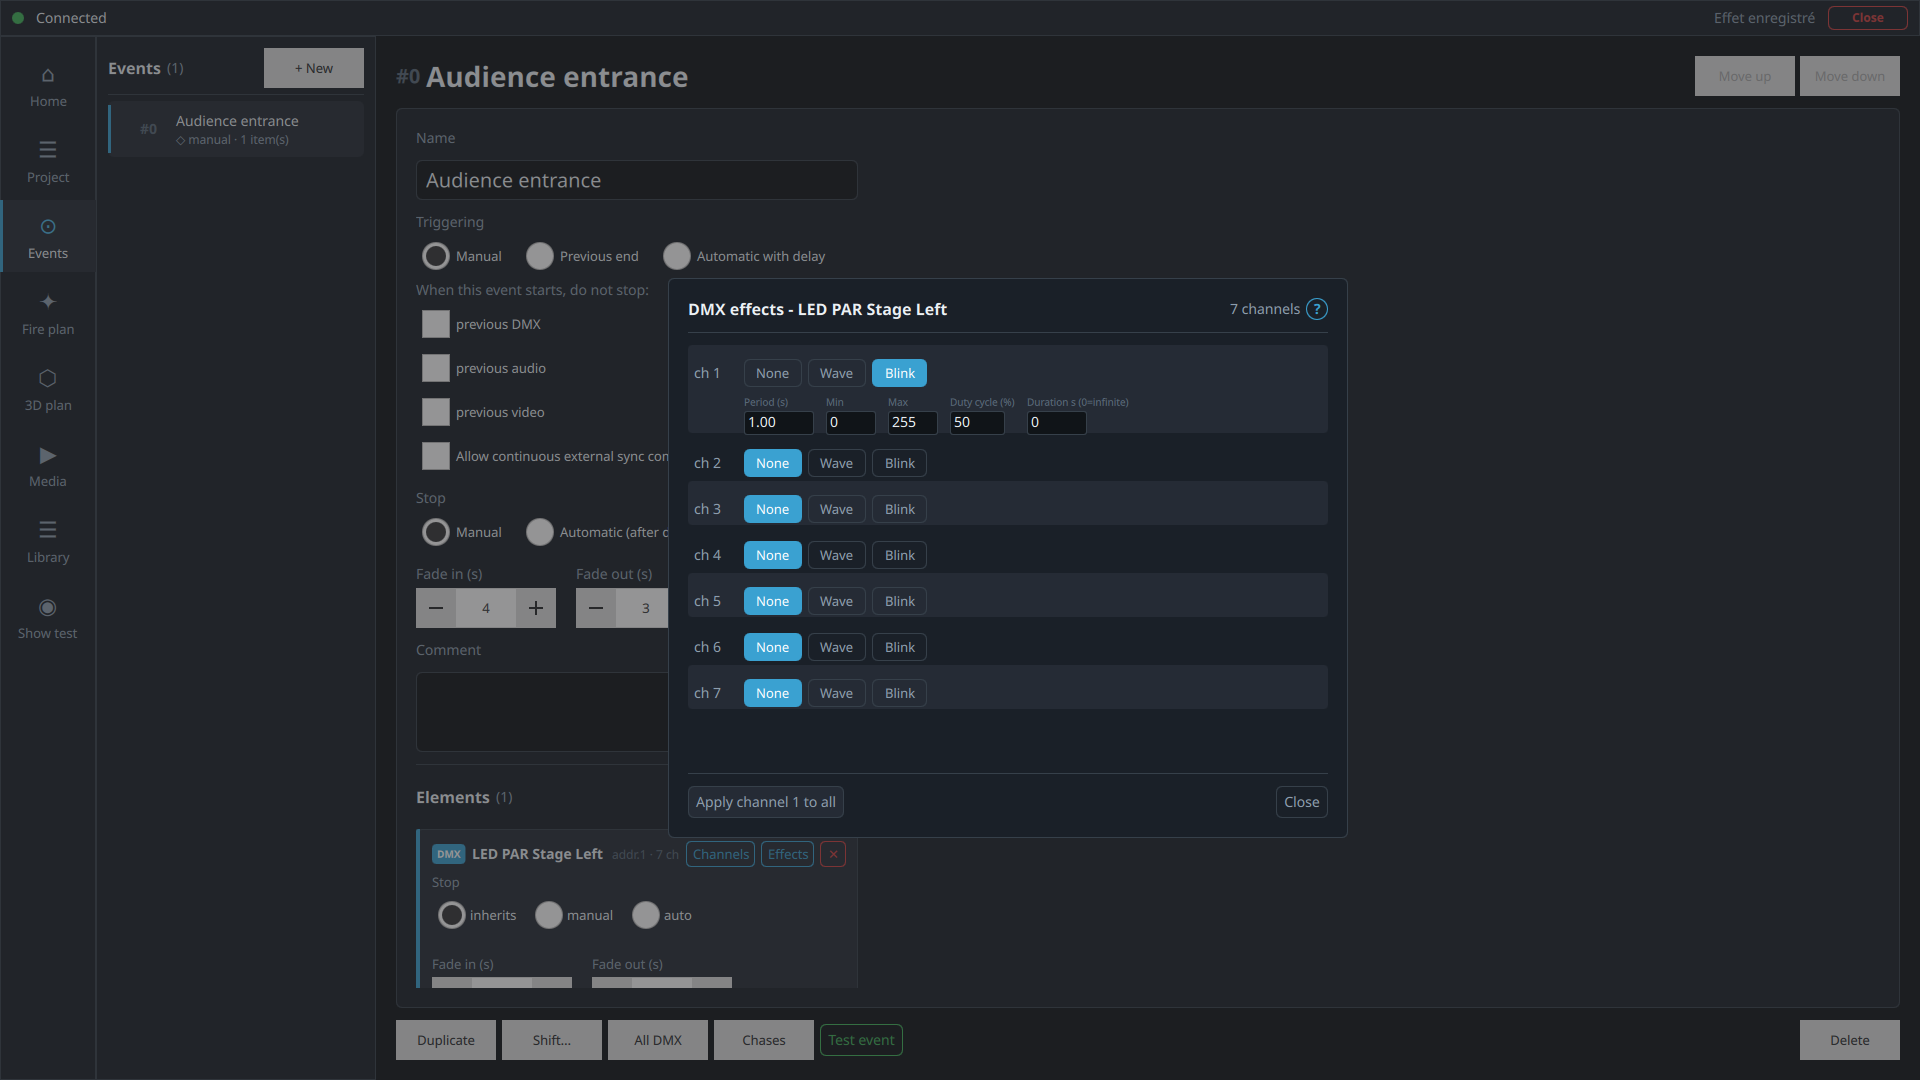Screen dimensions: 1920x1080
Task: Set channel 1 effect to None
Action: click(x=772, y=373)
